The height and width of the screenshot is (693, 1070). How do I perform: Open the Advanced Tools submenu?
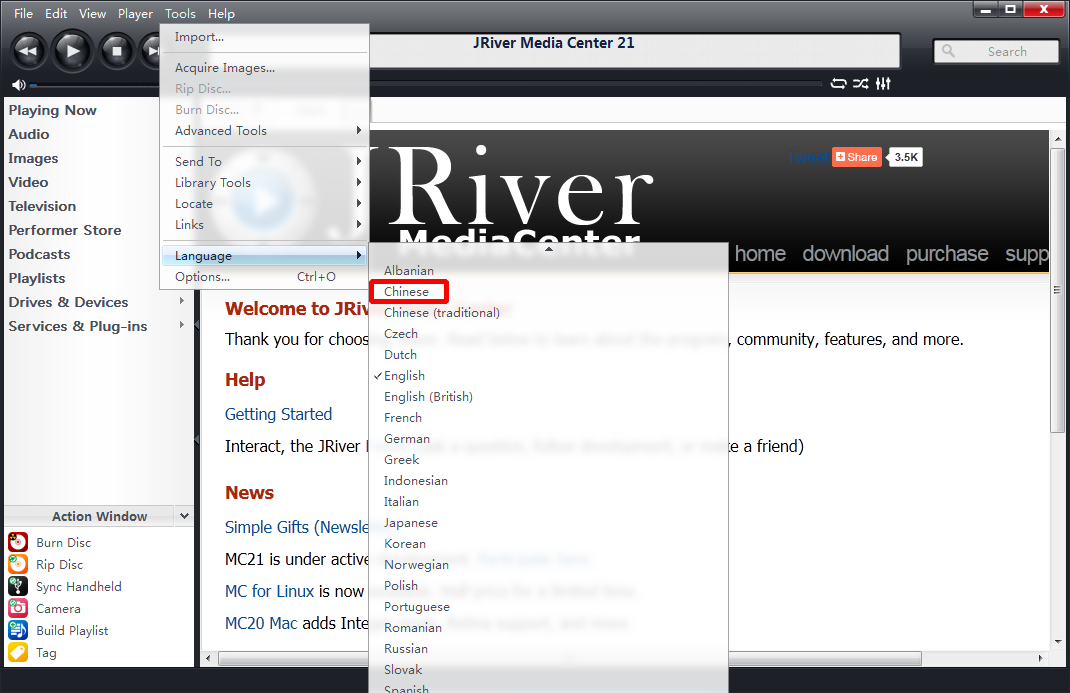pyautogui.click(x=264, y=130)
